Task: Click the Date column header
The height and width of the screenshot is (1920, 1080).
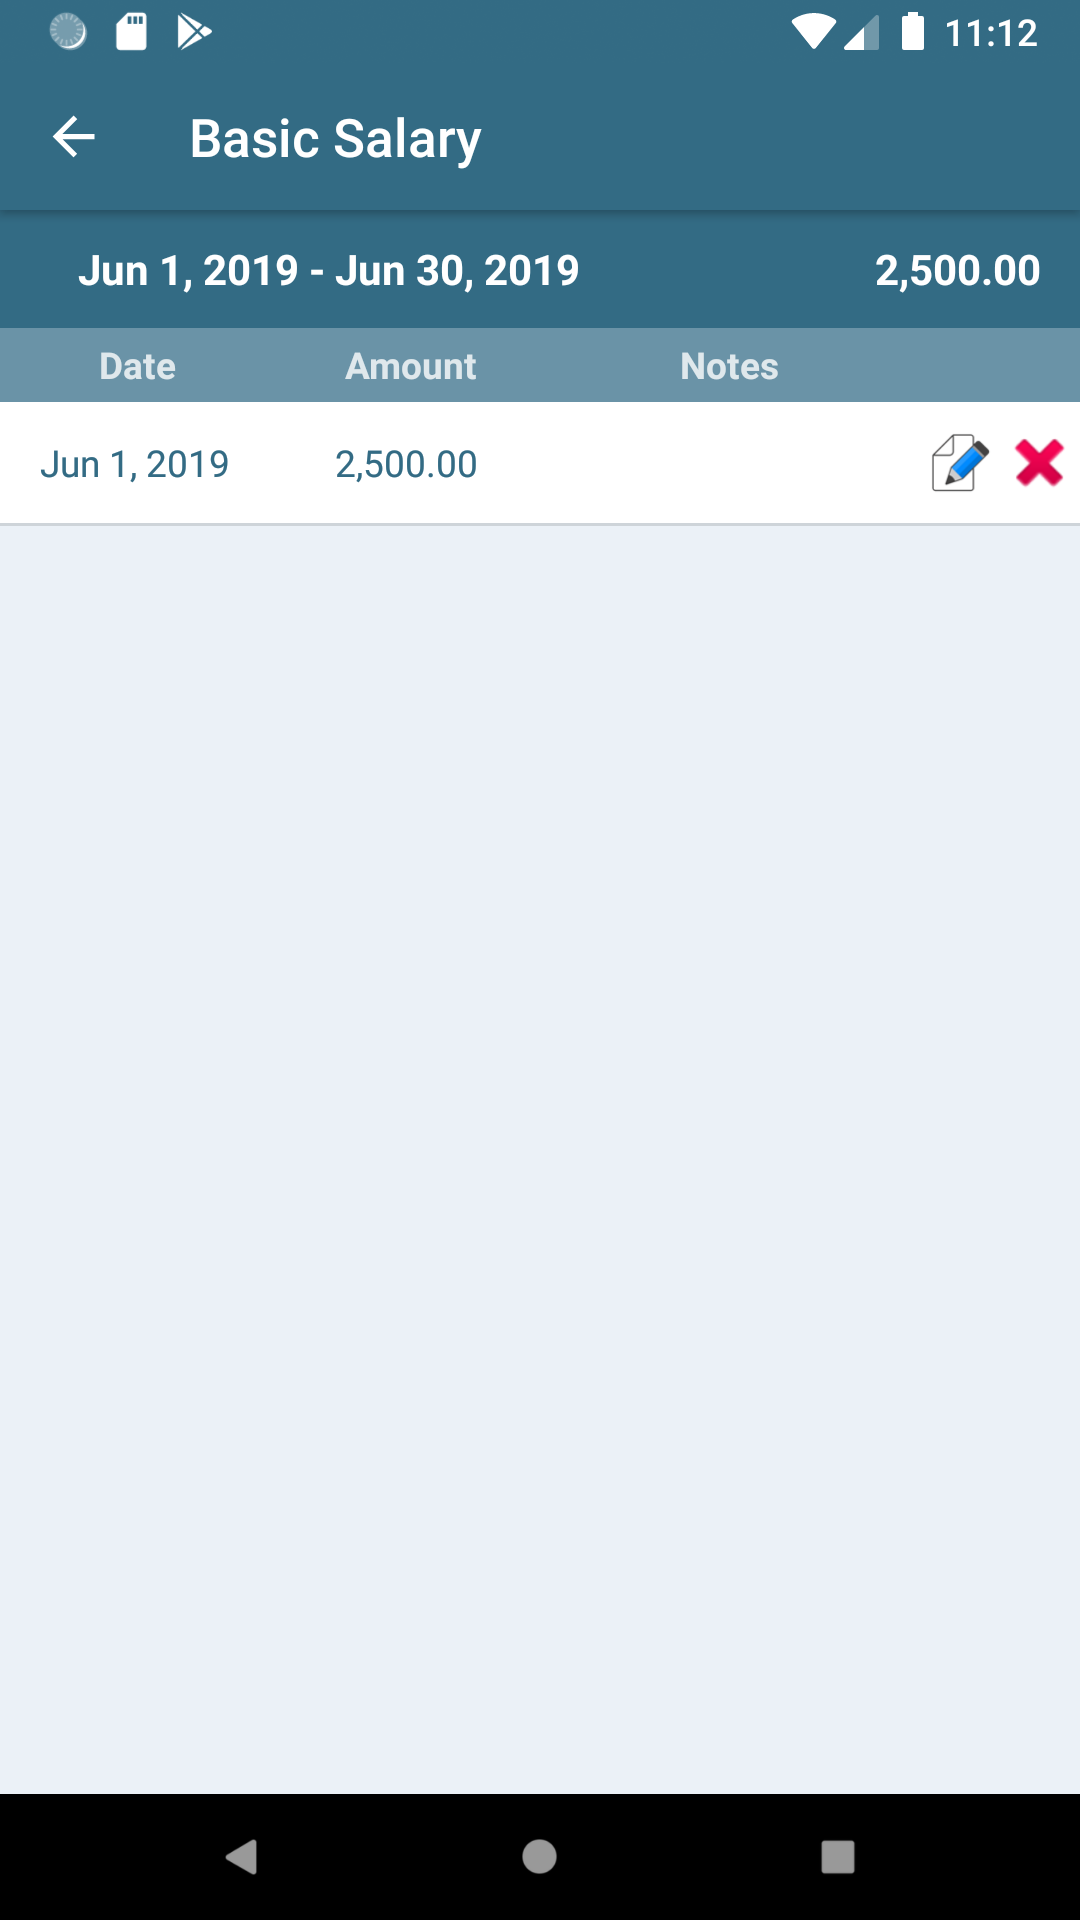Action: pos(138,366)
